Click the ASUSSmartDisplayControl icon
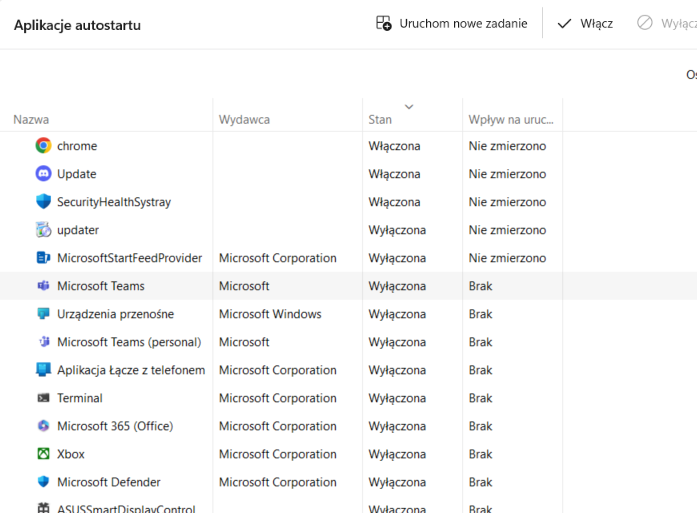This screenshot has height=513, width=697. (x=43, y=508)
